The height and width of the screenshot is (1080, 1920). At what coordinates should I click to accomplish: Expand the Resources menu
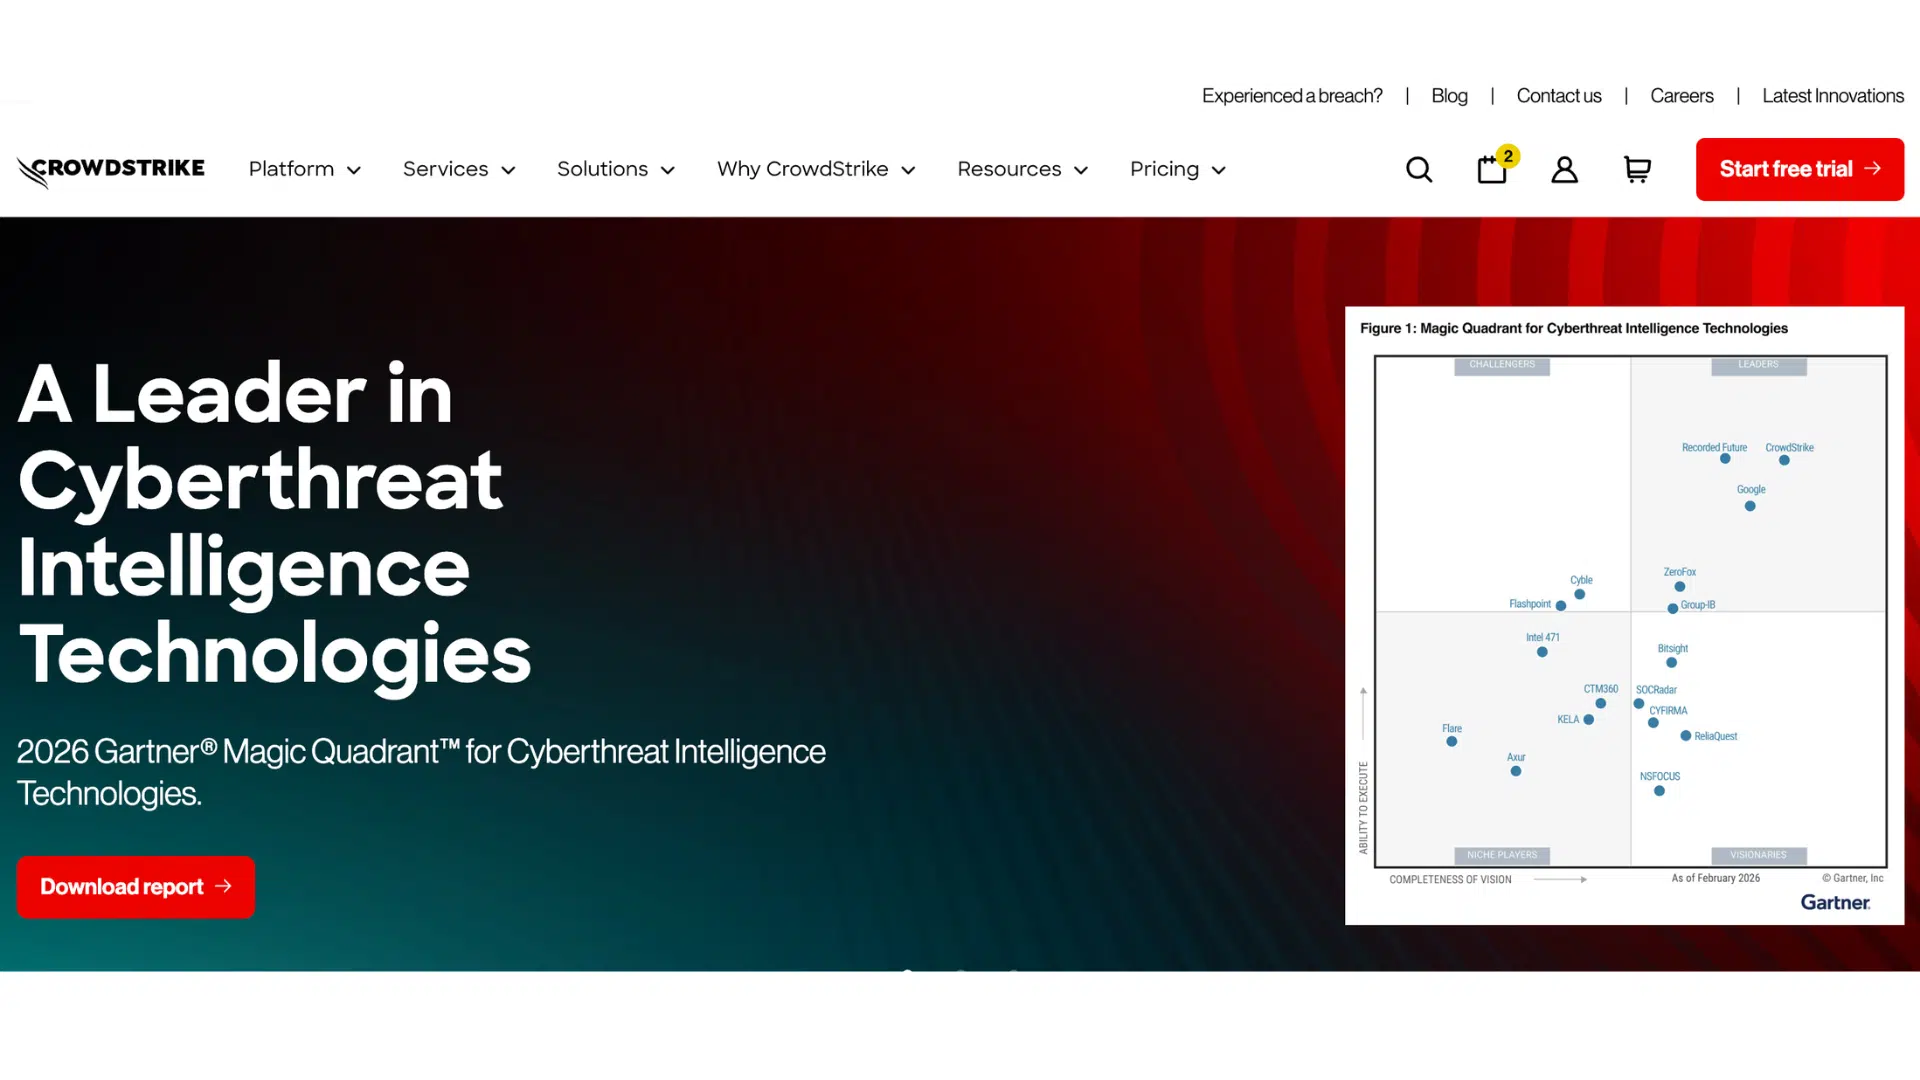(1022, 169)
